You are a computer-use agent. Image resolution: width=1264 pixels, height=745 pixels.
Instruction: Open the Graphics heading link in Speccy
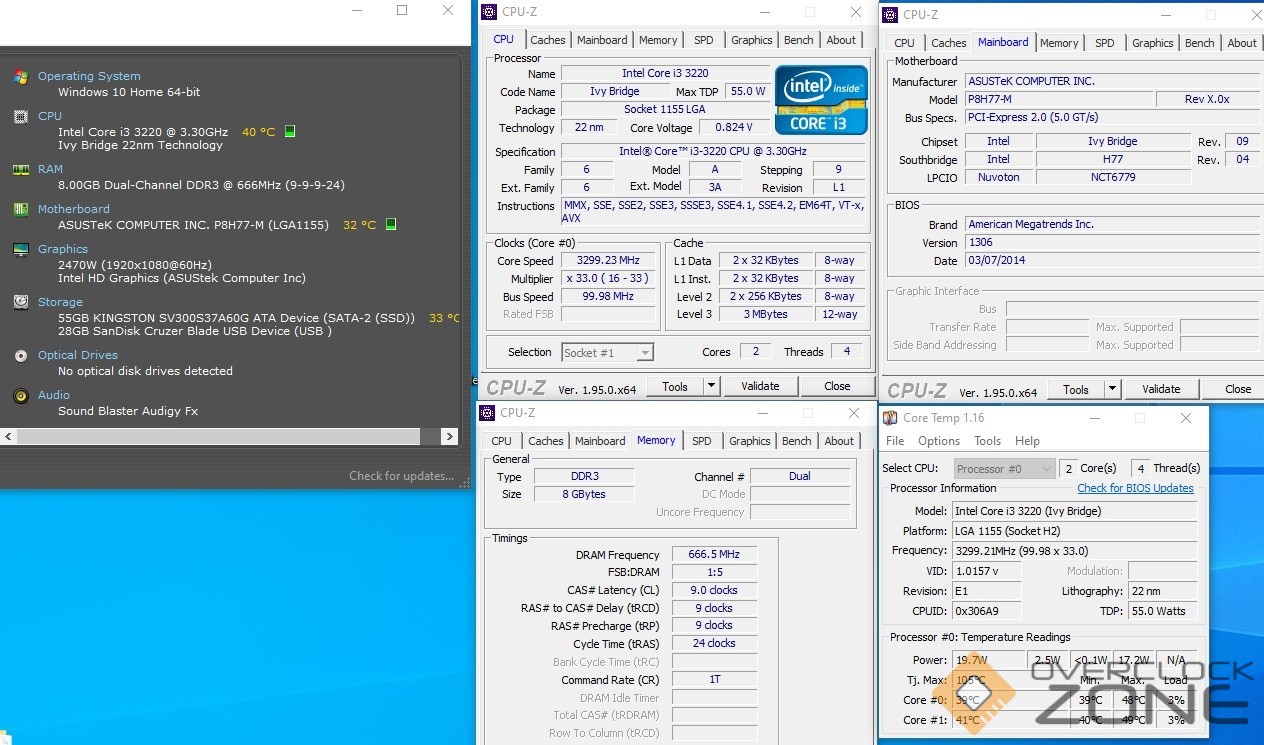point(63,249)
